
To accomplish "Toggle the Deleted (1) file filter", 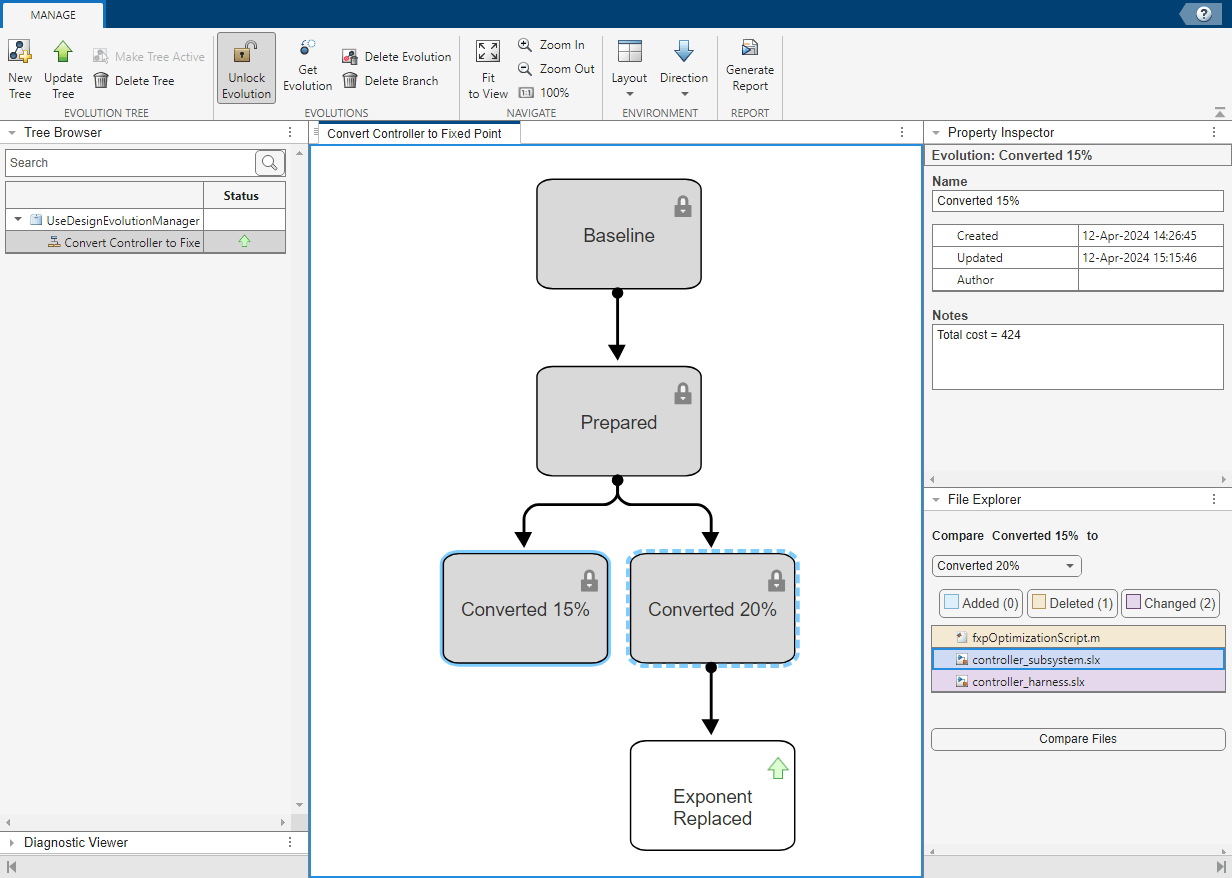I will [x=1070, y=603].
